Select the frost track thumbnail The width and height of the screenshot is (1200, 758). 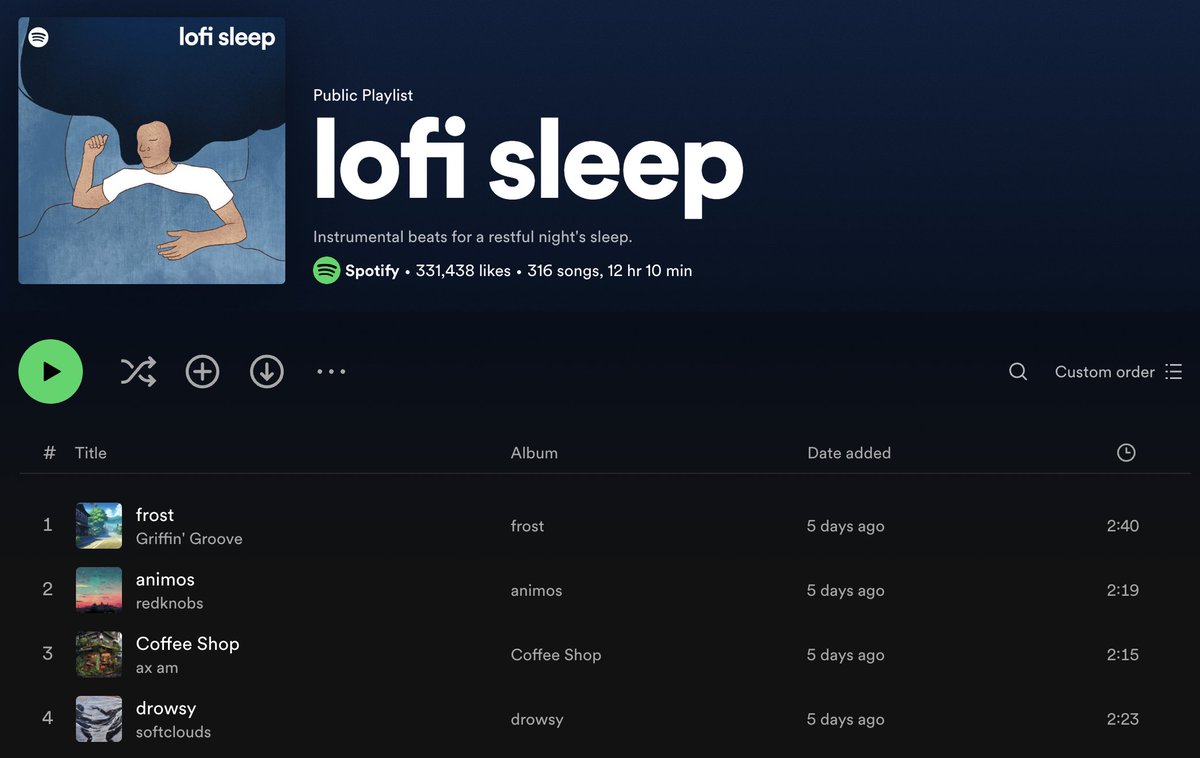click(99, 526)
